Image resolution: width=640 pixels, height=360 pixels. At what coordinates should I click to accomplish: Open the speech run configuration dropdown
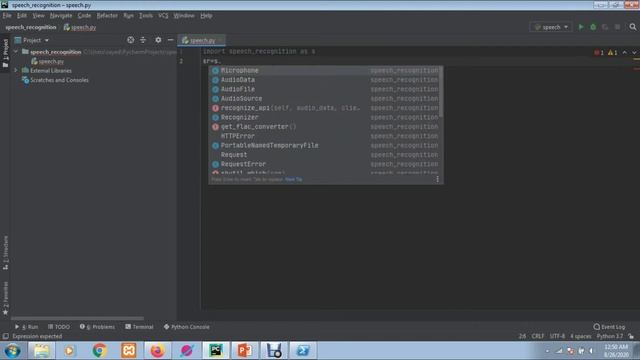pyautogui.click(x=551, y=27)
